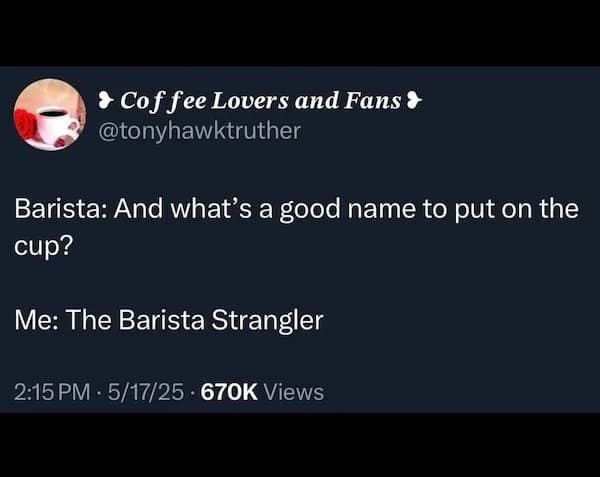Click the Barista question line of the tweet

click(297, 227)
